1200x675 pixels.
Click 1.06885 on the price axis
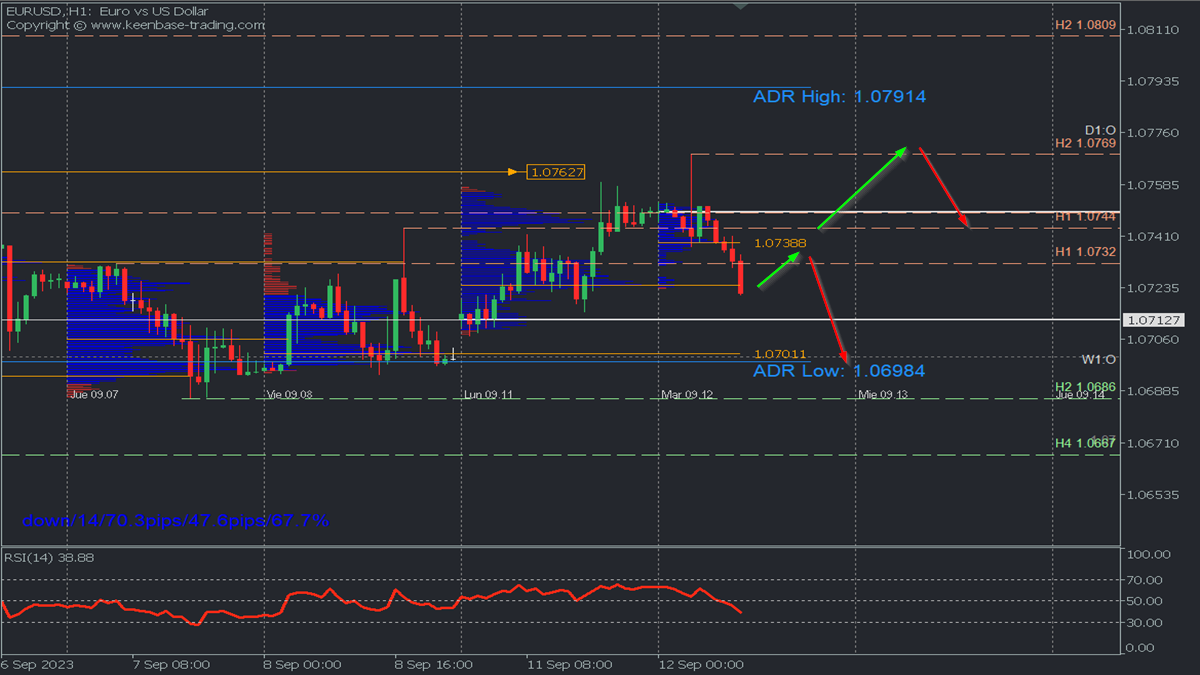1152,391
